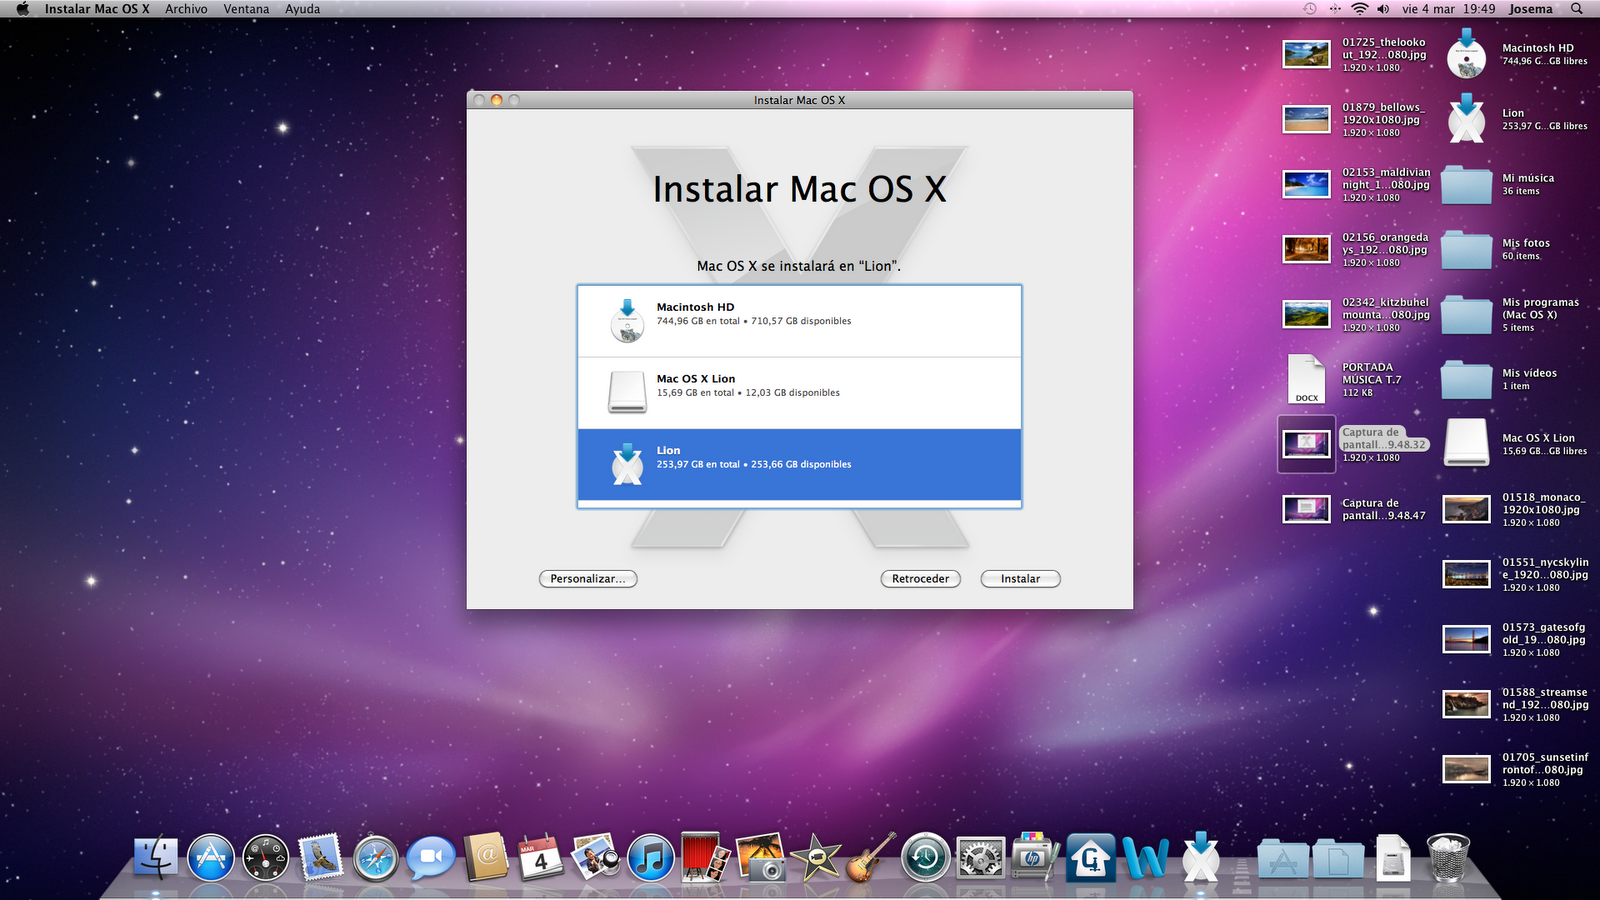Open Time Machine from the Dock

(925, 858)
